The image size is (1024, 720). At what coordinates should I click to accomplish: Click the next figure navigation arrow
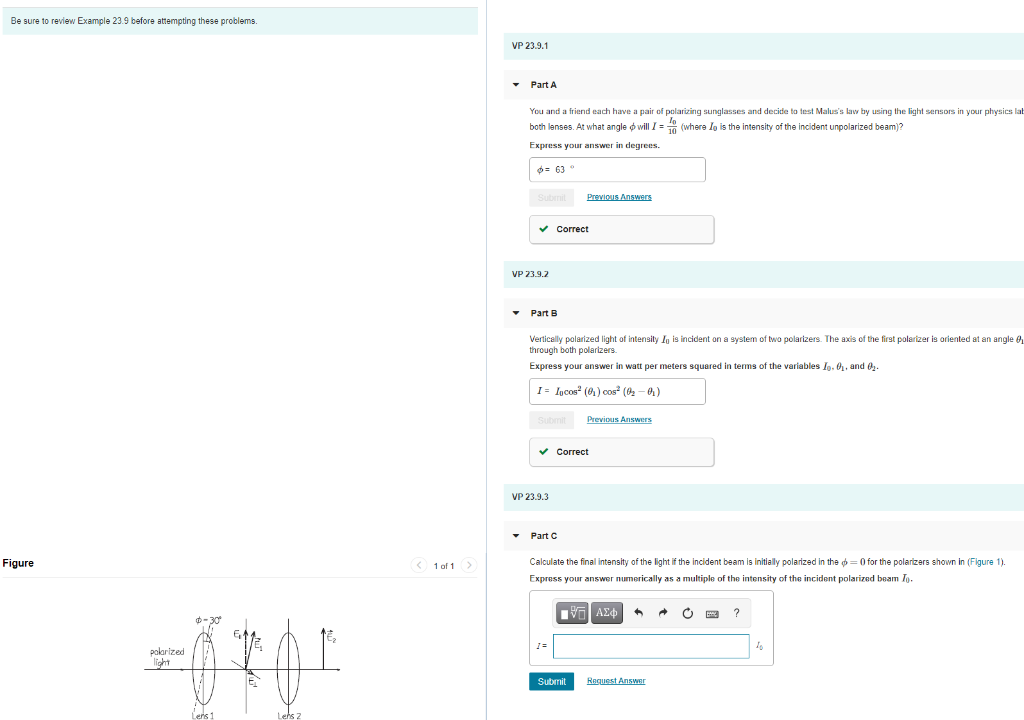pyautogui.click(x=467, y=564)
